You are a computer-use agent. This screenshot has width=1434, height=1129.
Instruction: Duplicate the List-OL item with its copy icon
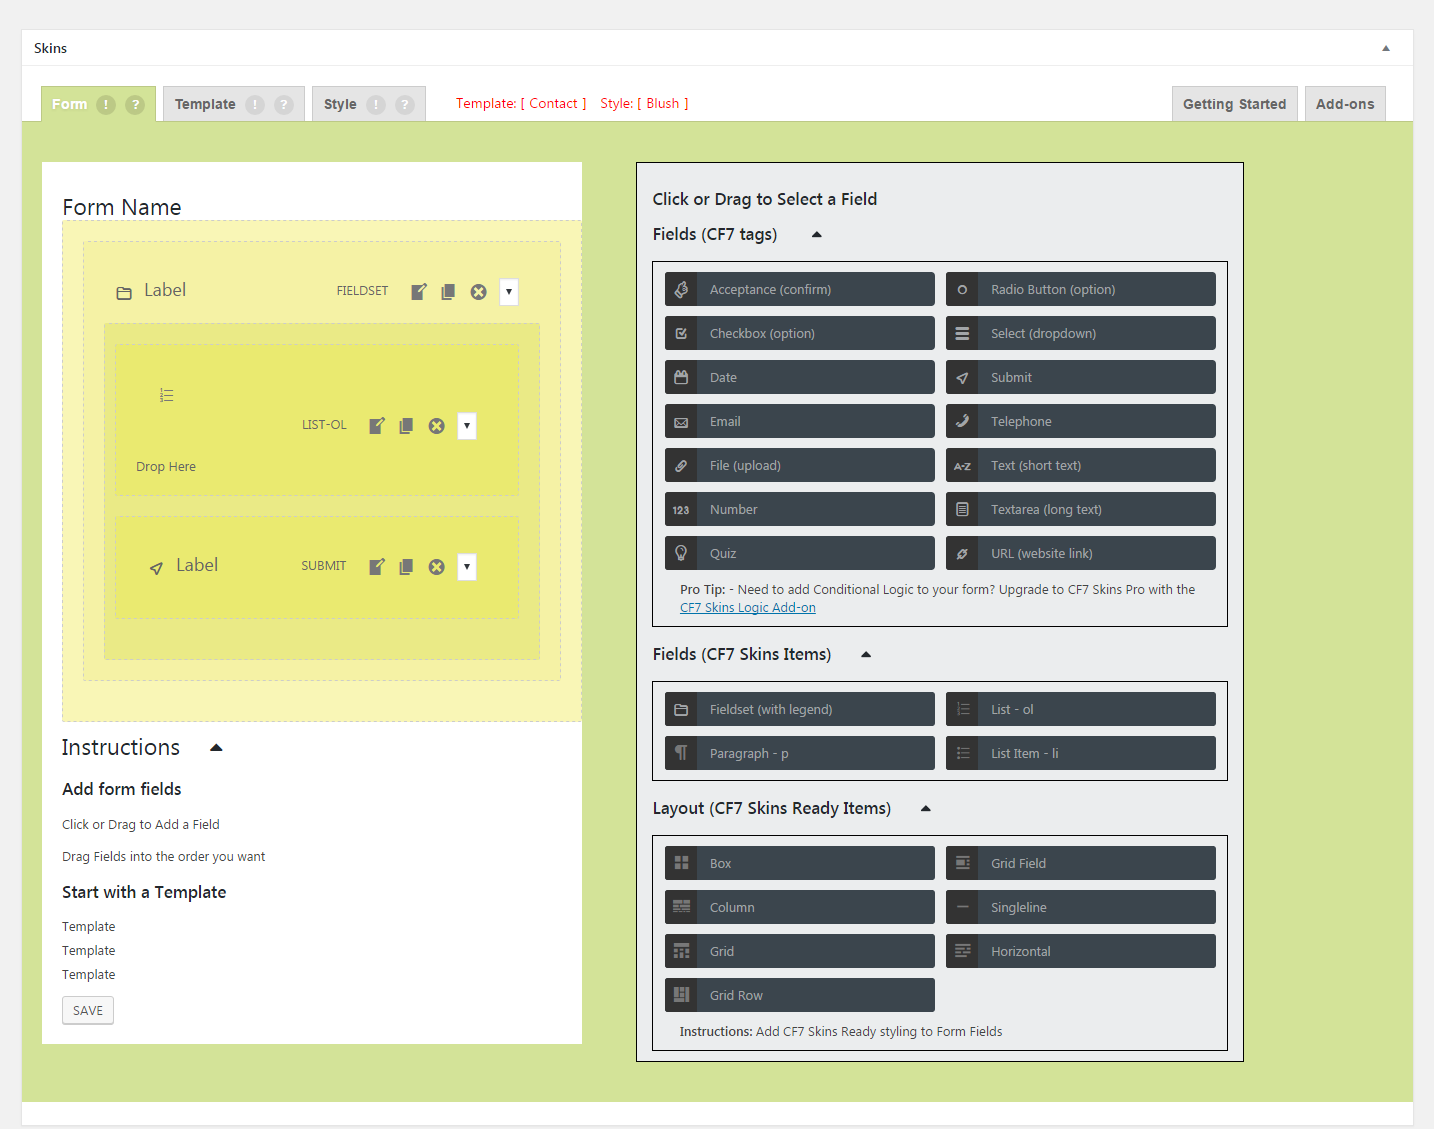[406, 426]
